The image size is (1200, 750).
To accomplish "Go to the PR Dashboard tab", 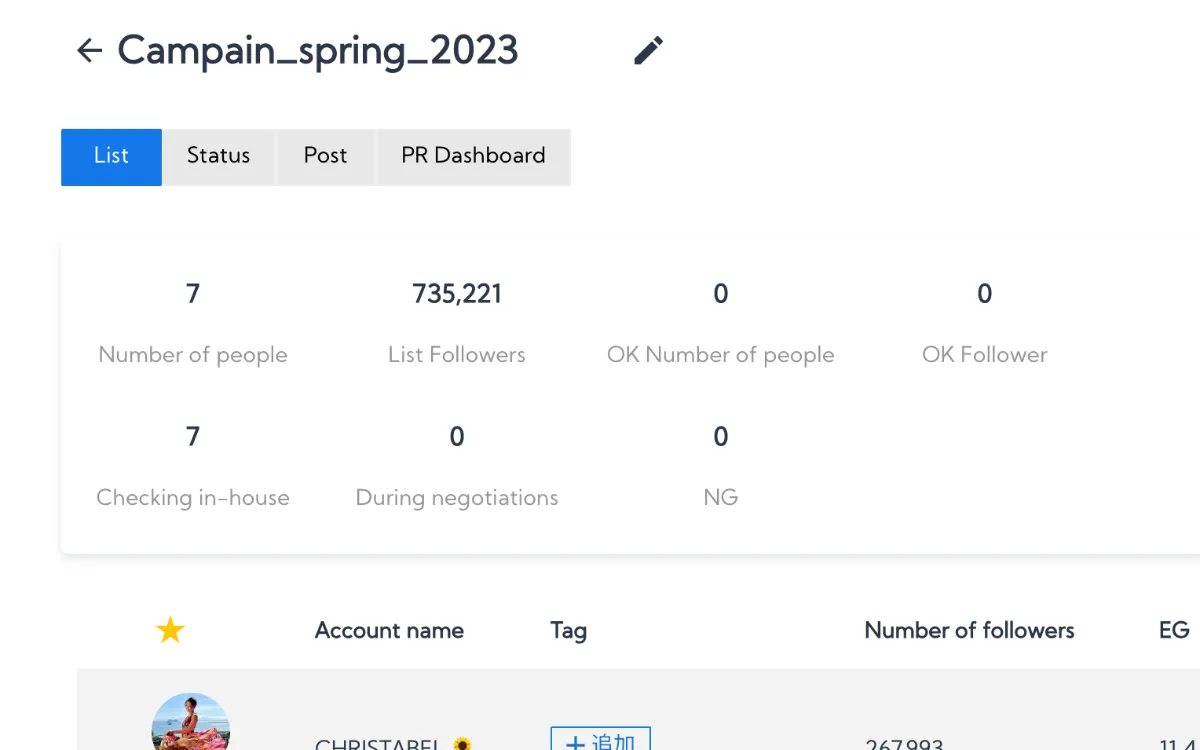I will click(473, 156).
